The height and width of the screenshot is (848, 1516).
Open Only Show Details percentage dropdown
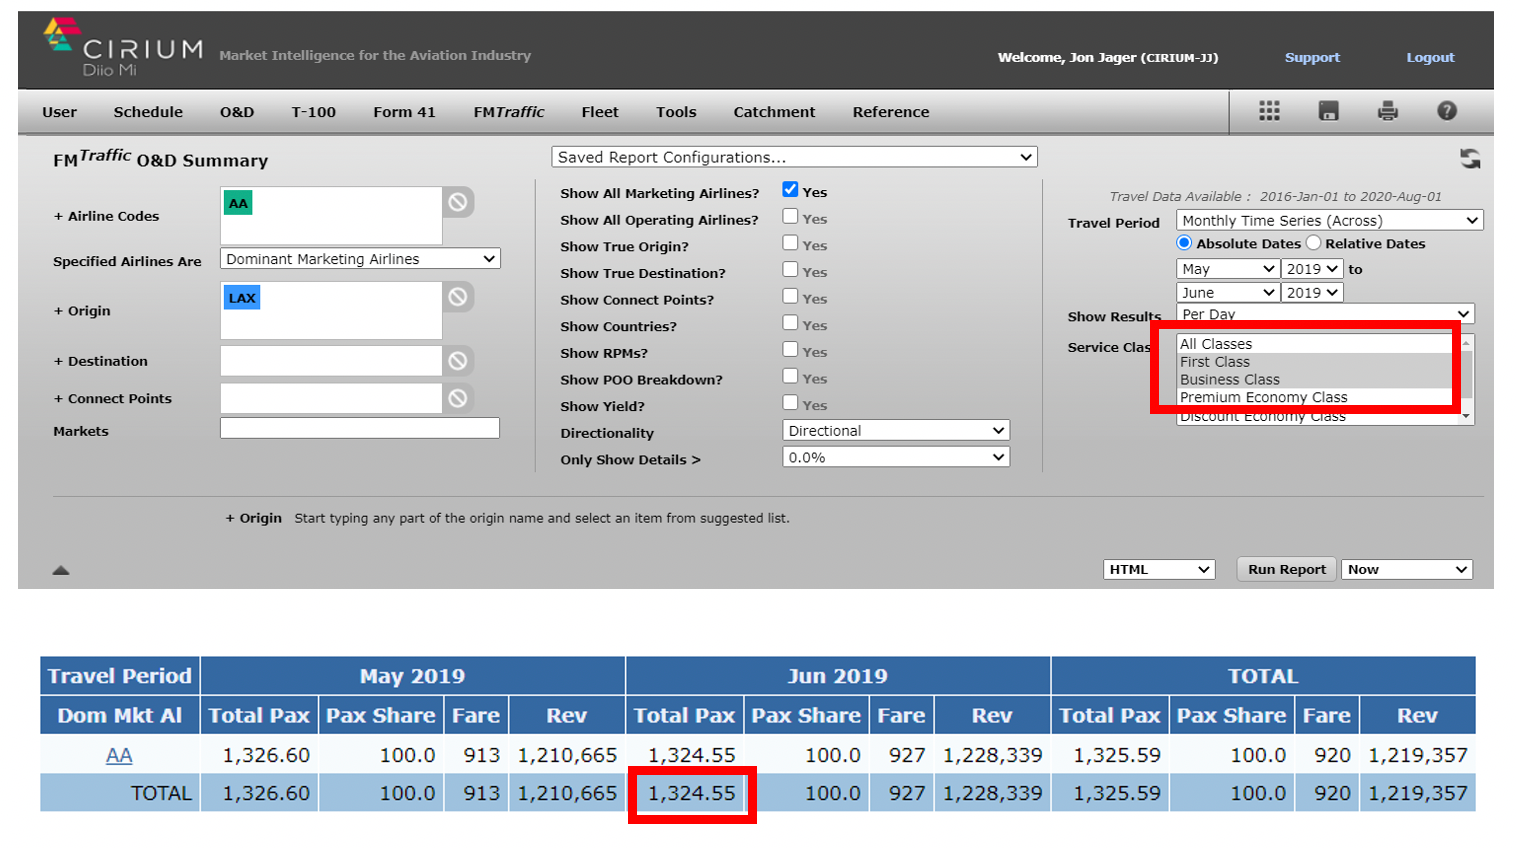point(896,457)
